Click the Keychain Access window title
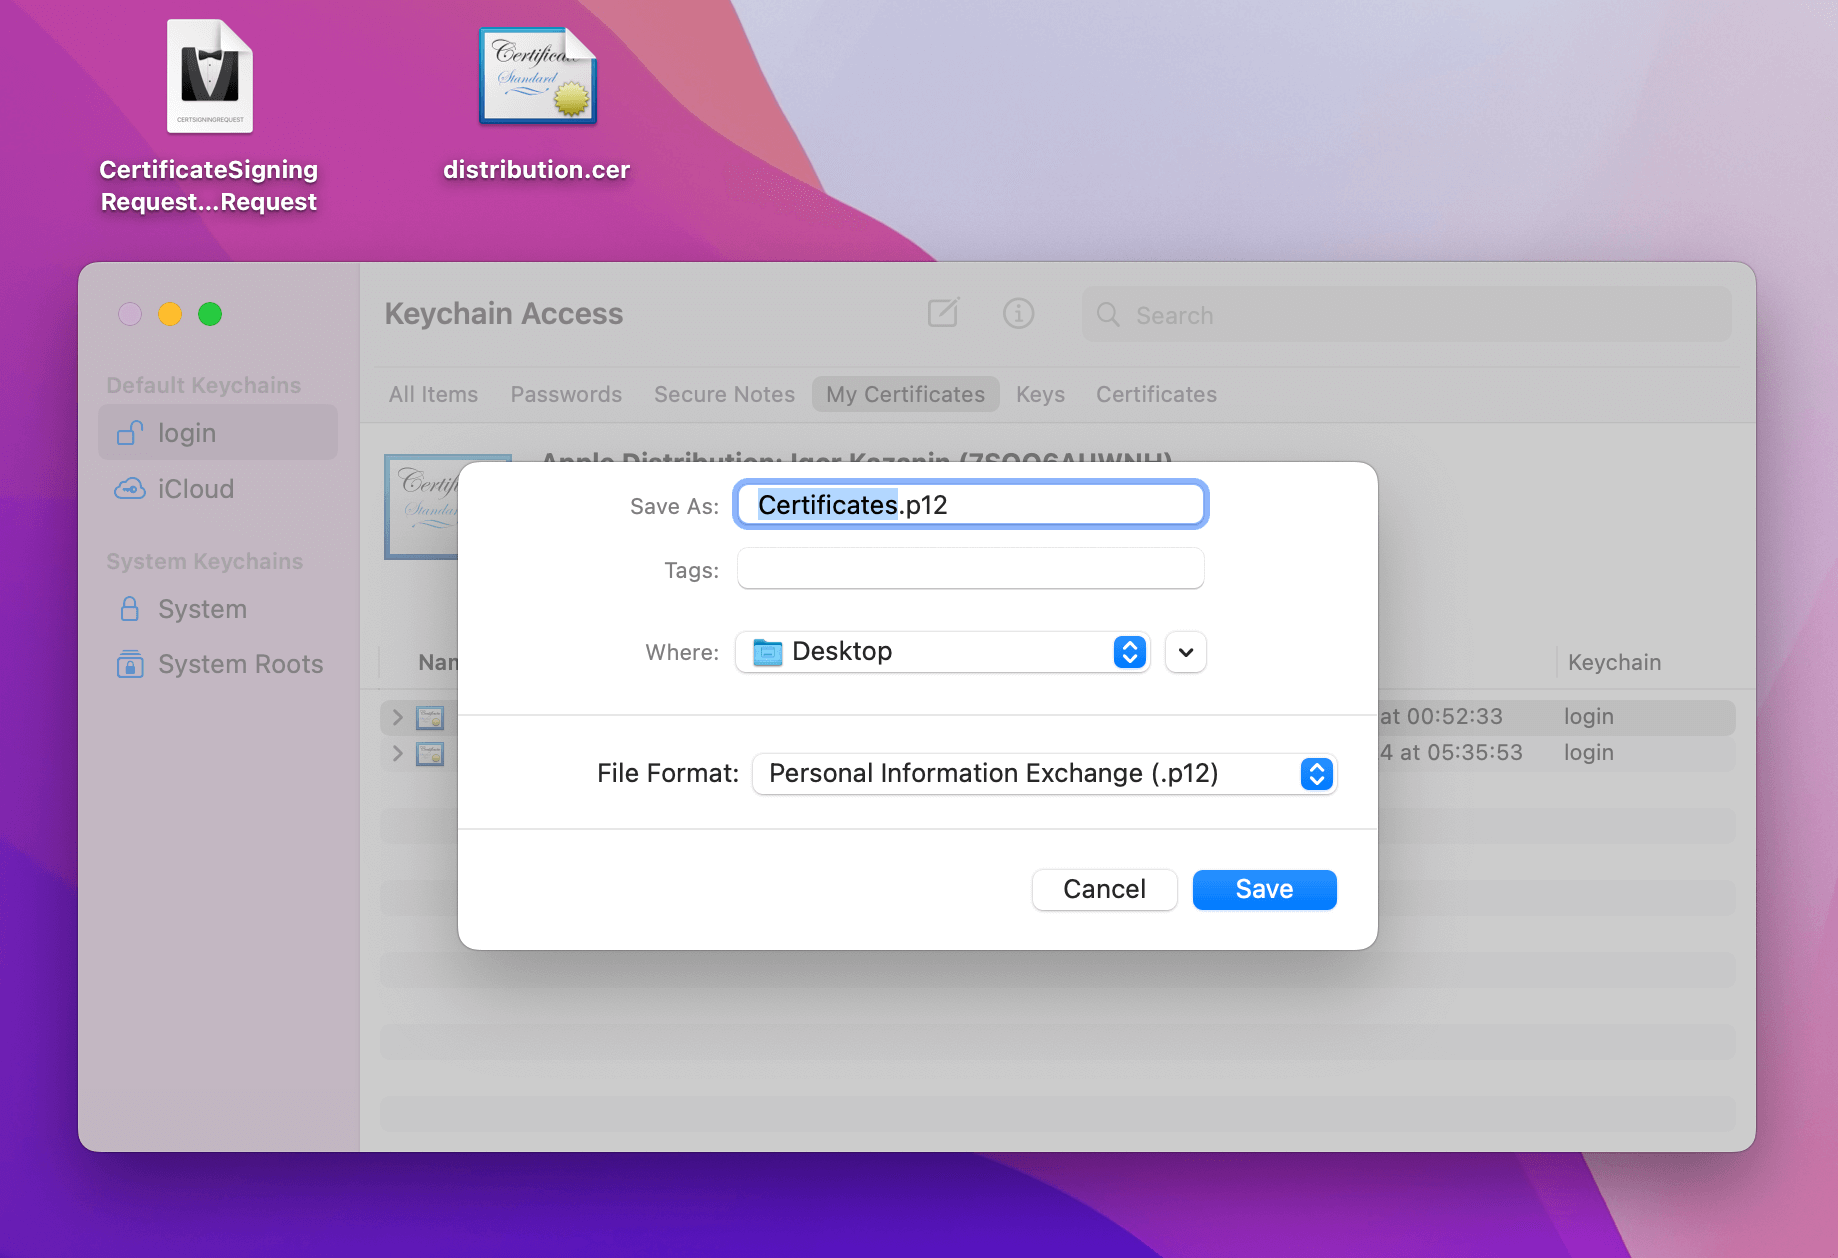 pyautogui.click(x=504, y=313)
